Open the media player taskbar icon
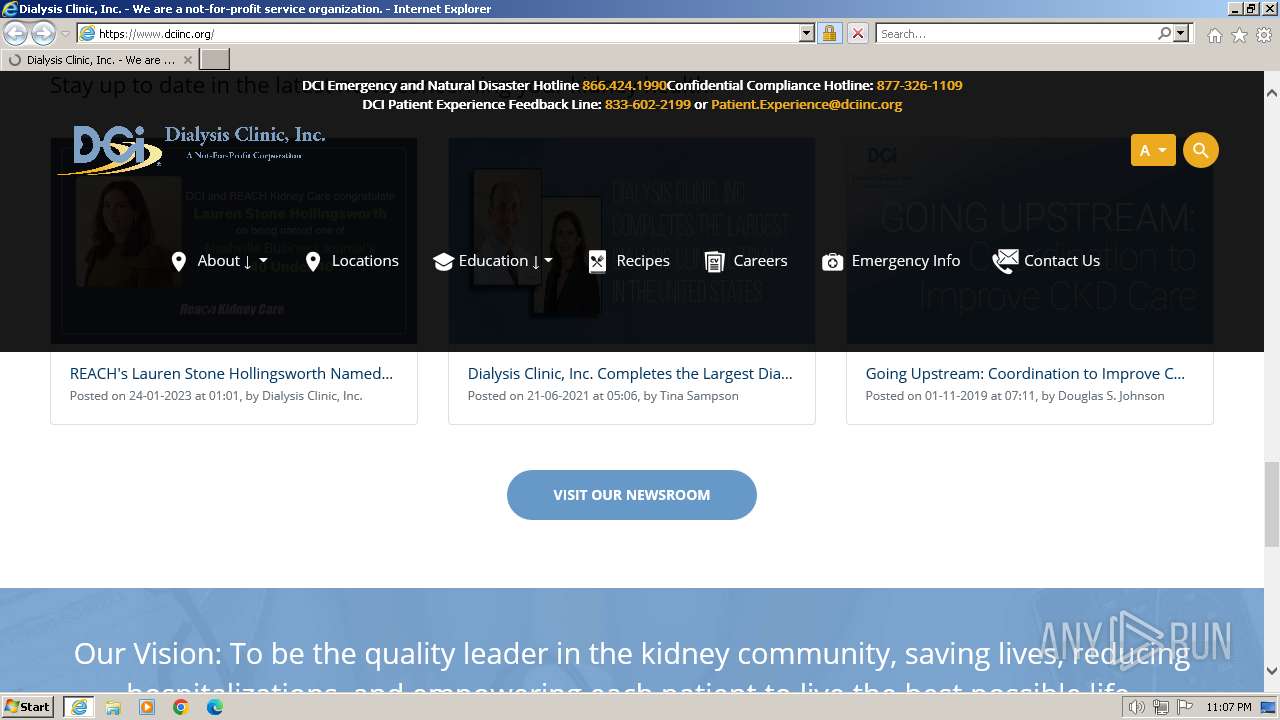The width and height of the screenshot is (1280, 720). pyautogui.click(x=146, y=707)
